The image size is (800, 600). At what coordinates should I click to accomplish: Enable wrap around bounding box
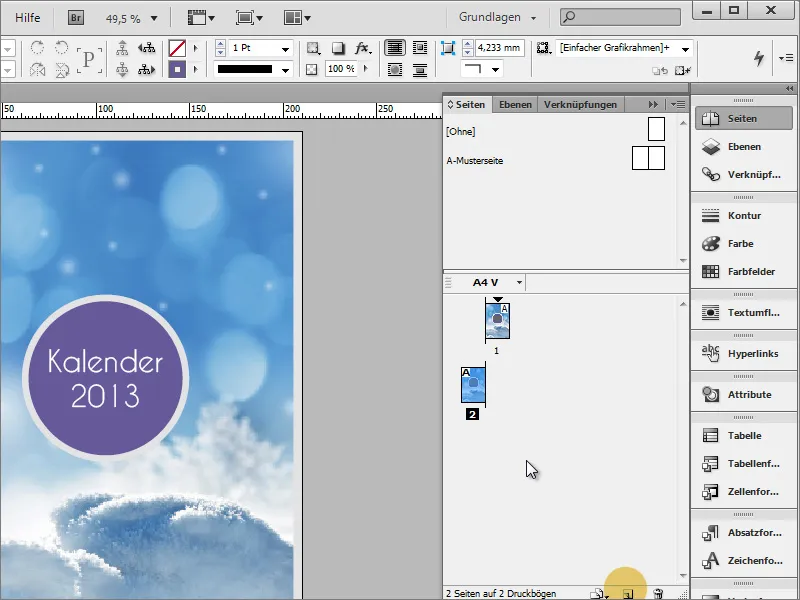pos(420,48)
